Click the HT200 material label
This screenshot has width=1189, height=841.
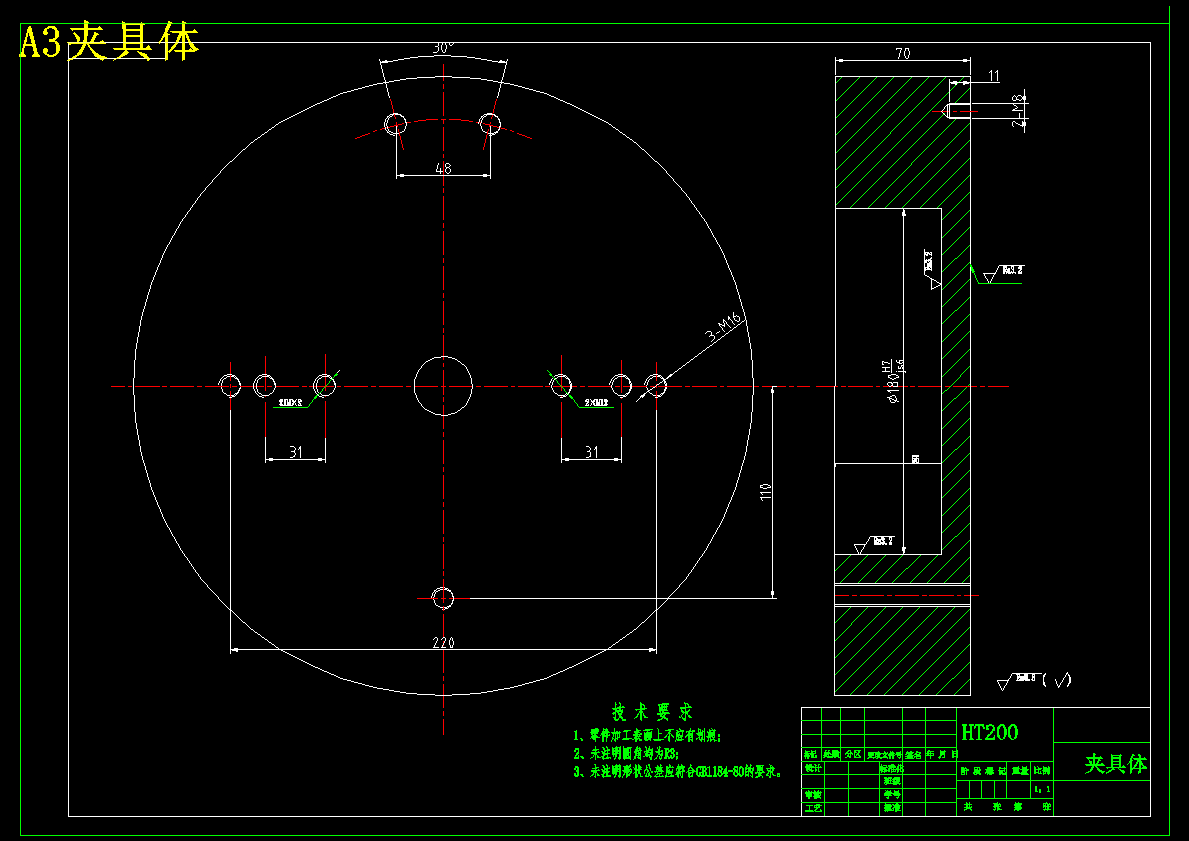[990, 732]
